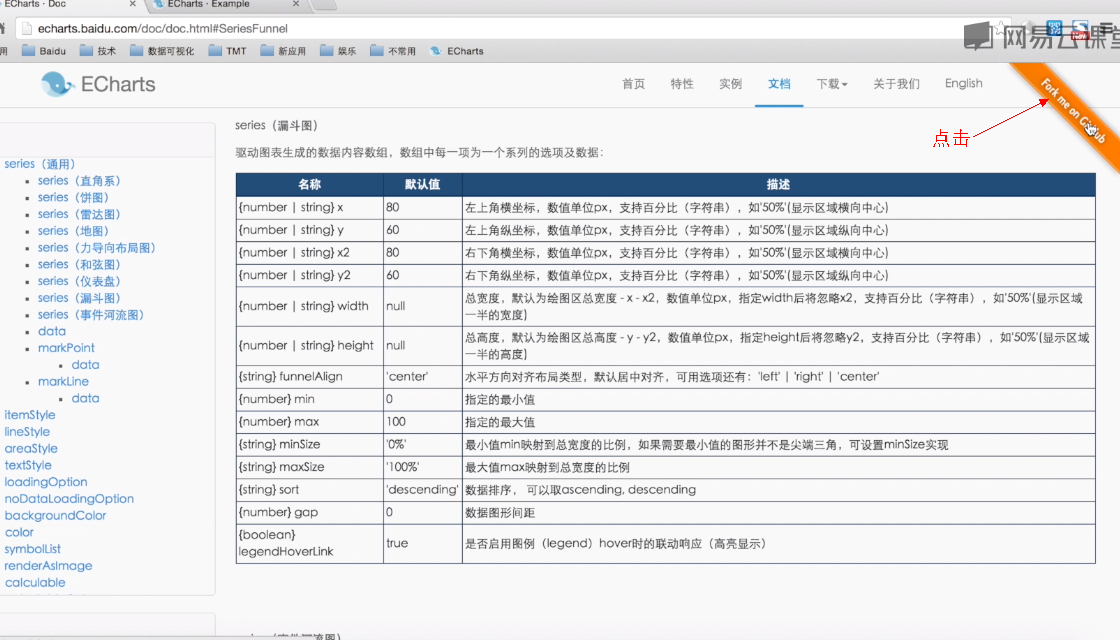Click the Fork me on GitHub ribbon
Image resolution: width=1120 pixels, height=640 pixels.
click(x=1071, y=109)
